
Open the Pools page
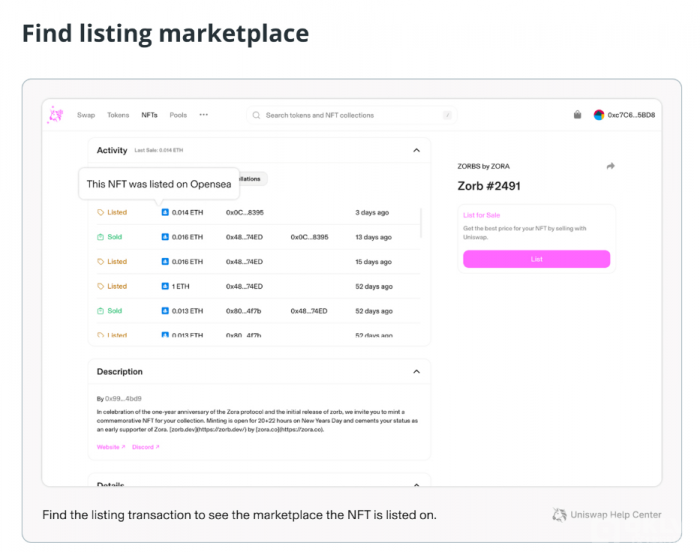(178, 115)
